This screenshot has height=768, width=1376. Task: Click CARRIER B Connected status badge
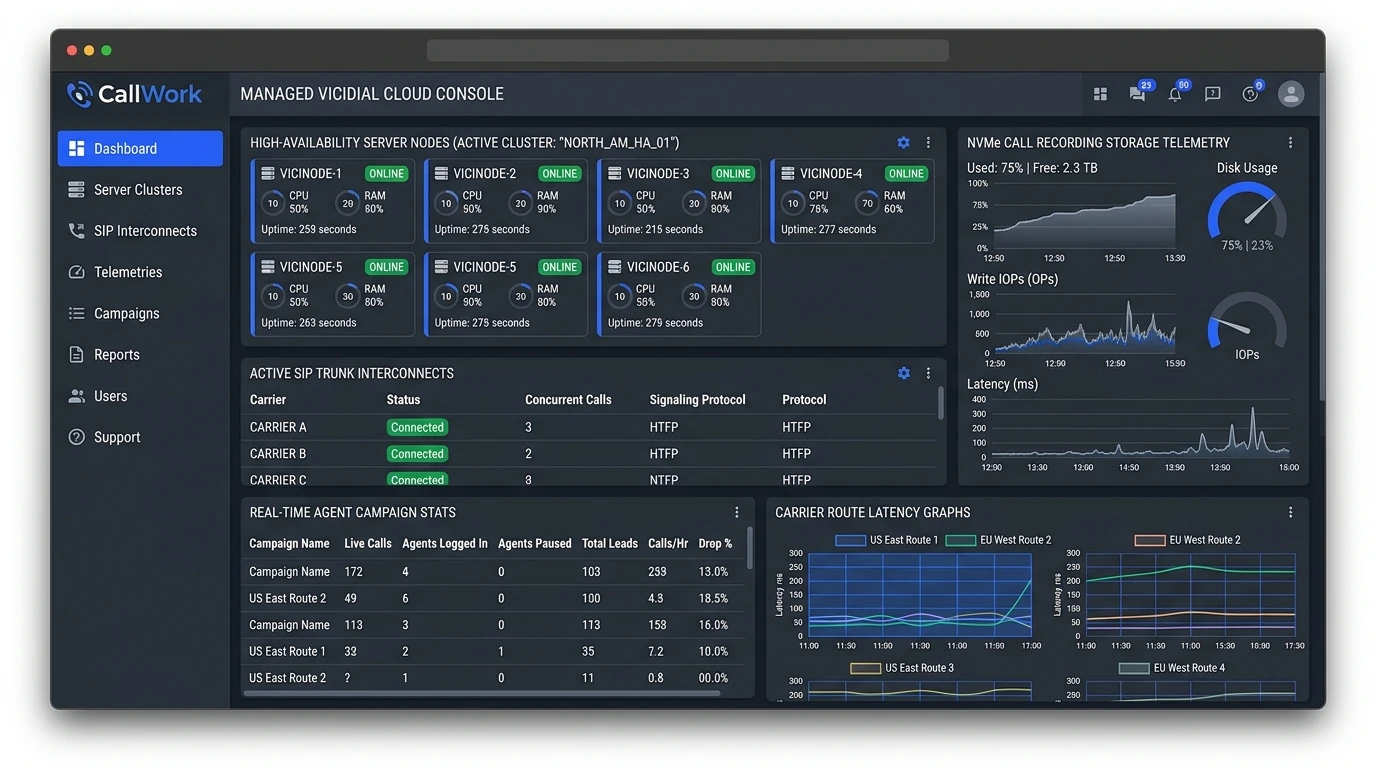pyautogui.click(x=417, y=454)
